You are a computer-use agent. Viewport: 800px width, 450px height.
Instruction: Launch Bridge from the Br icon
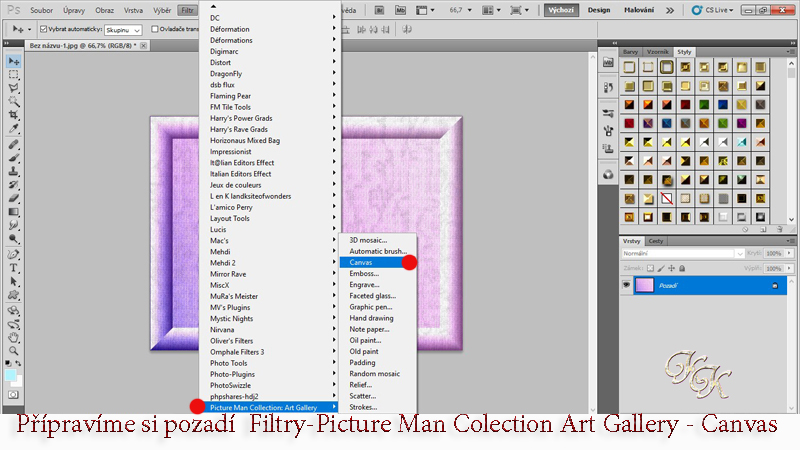pyautogui.click(x=379, y=10)
